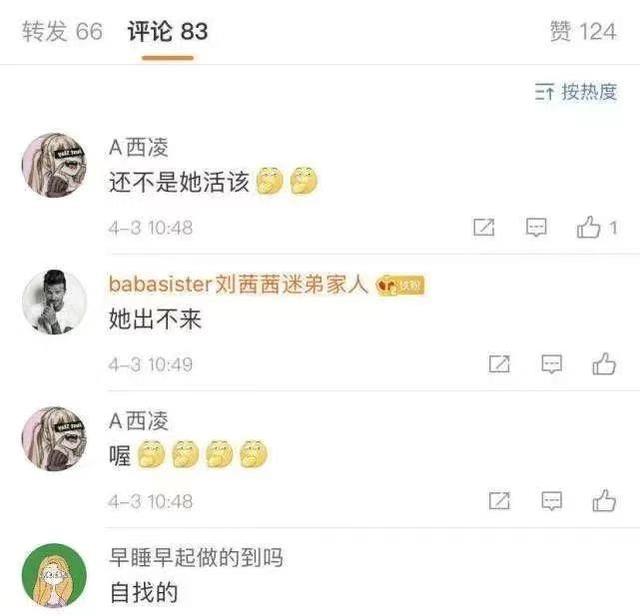
Task: Tap reply icon on 还不是她活该 comment
Action: click(x=536, y=227)
